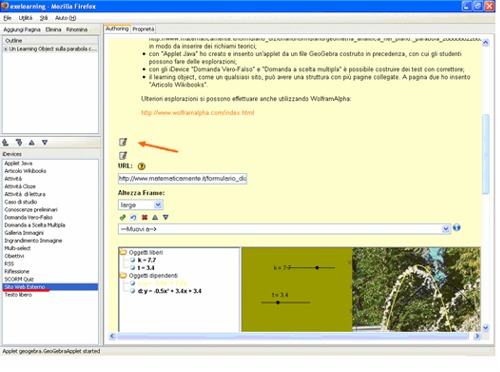Click the fountain photo in GeoGebra applet
Image resolution: width=500 pixels, height=372 pixels.
416,289
